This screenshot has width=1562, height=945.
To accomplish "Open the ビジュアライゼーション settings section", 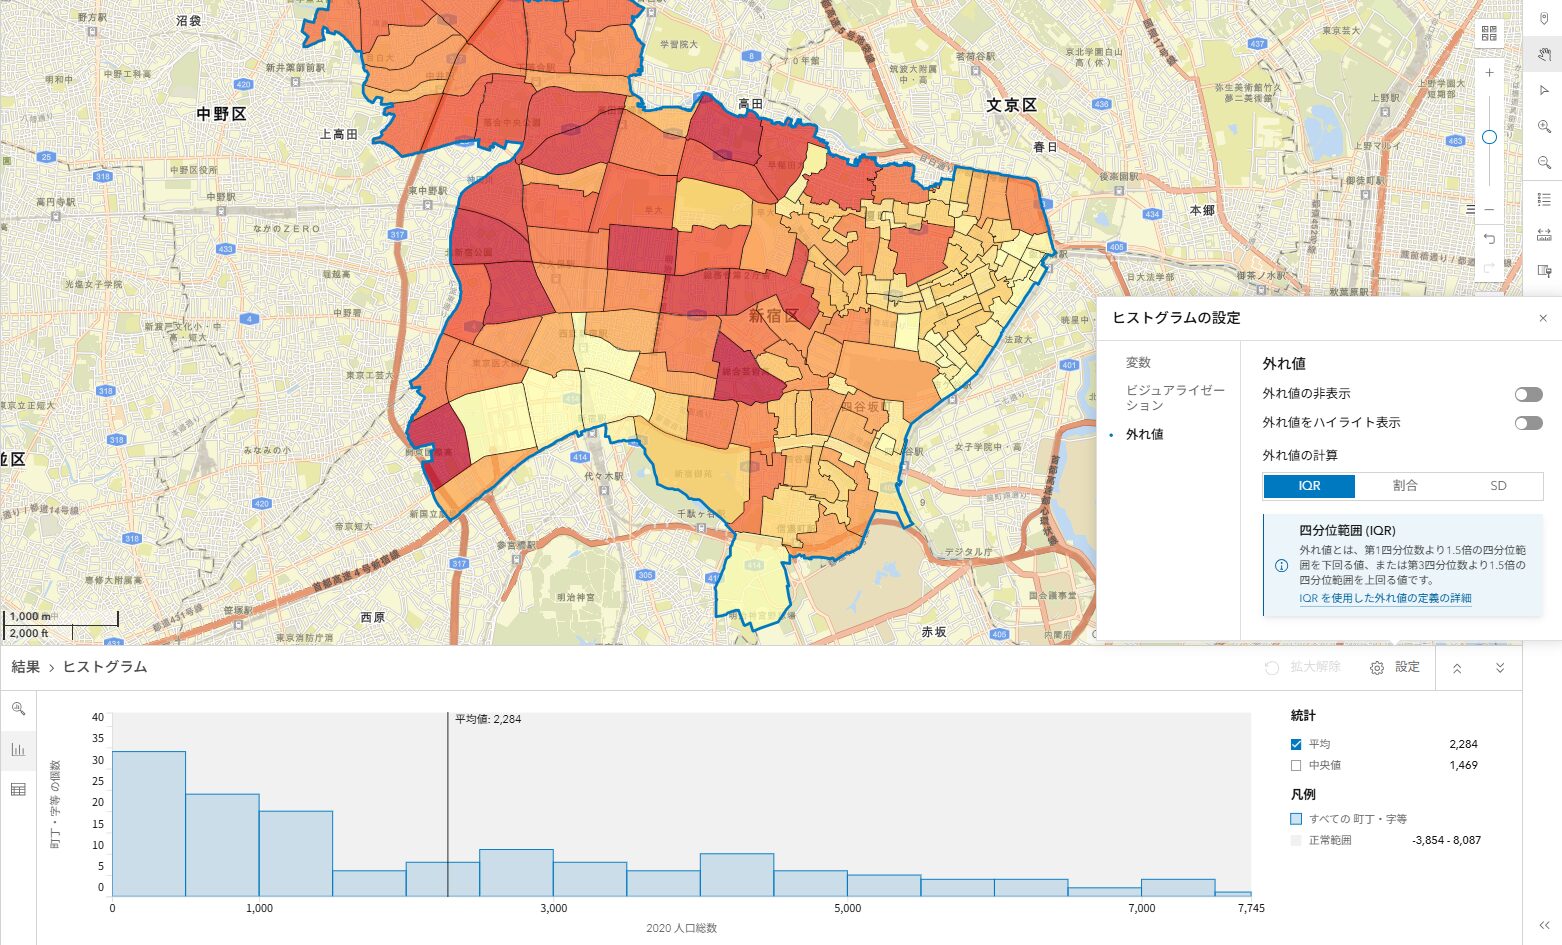I will click(1174, 398).
